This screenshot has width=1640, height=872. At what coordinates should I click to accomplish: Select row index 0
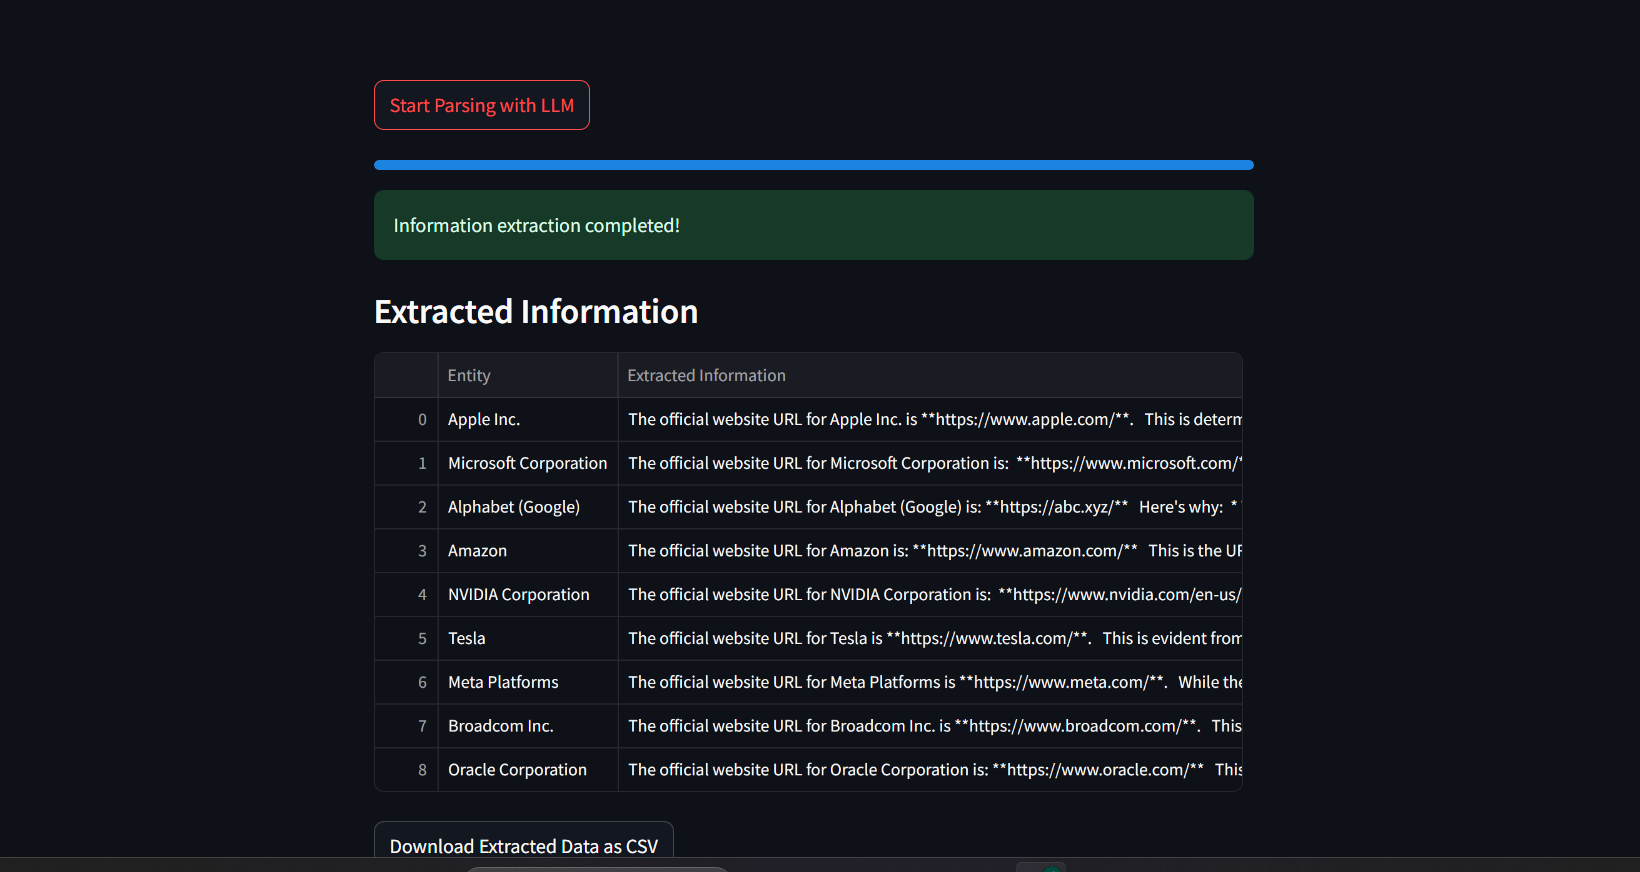[x=406, y=419]
